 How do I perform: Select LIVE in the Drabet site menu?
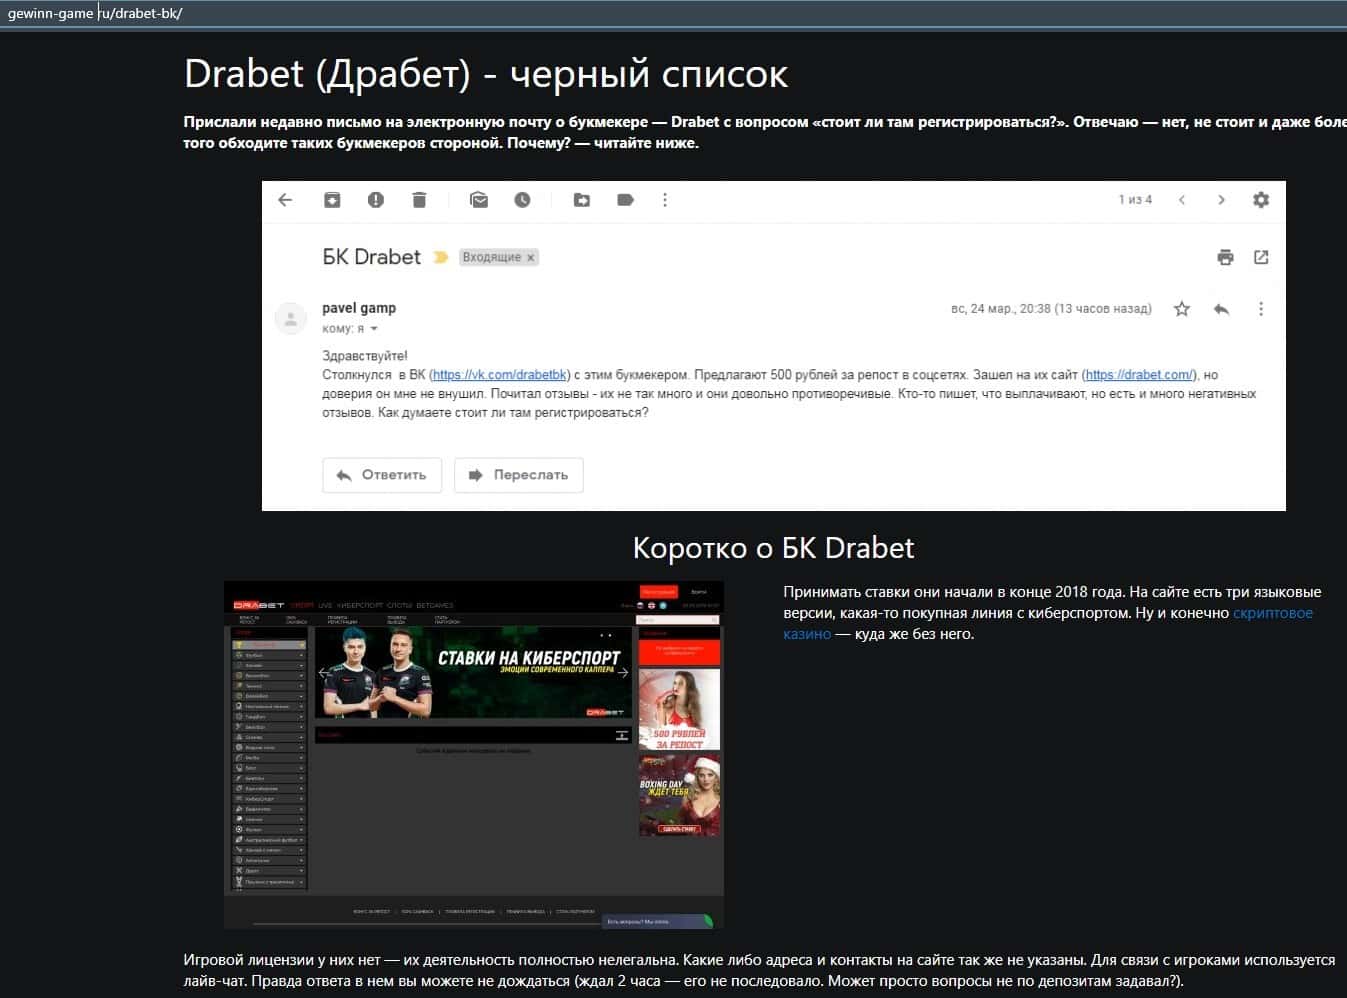pyautogui.click(x=325, y=605)
